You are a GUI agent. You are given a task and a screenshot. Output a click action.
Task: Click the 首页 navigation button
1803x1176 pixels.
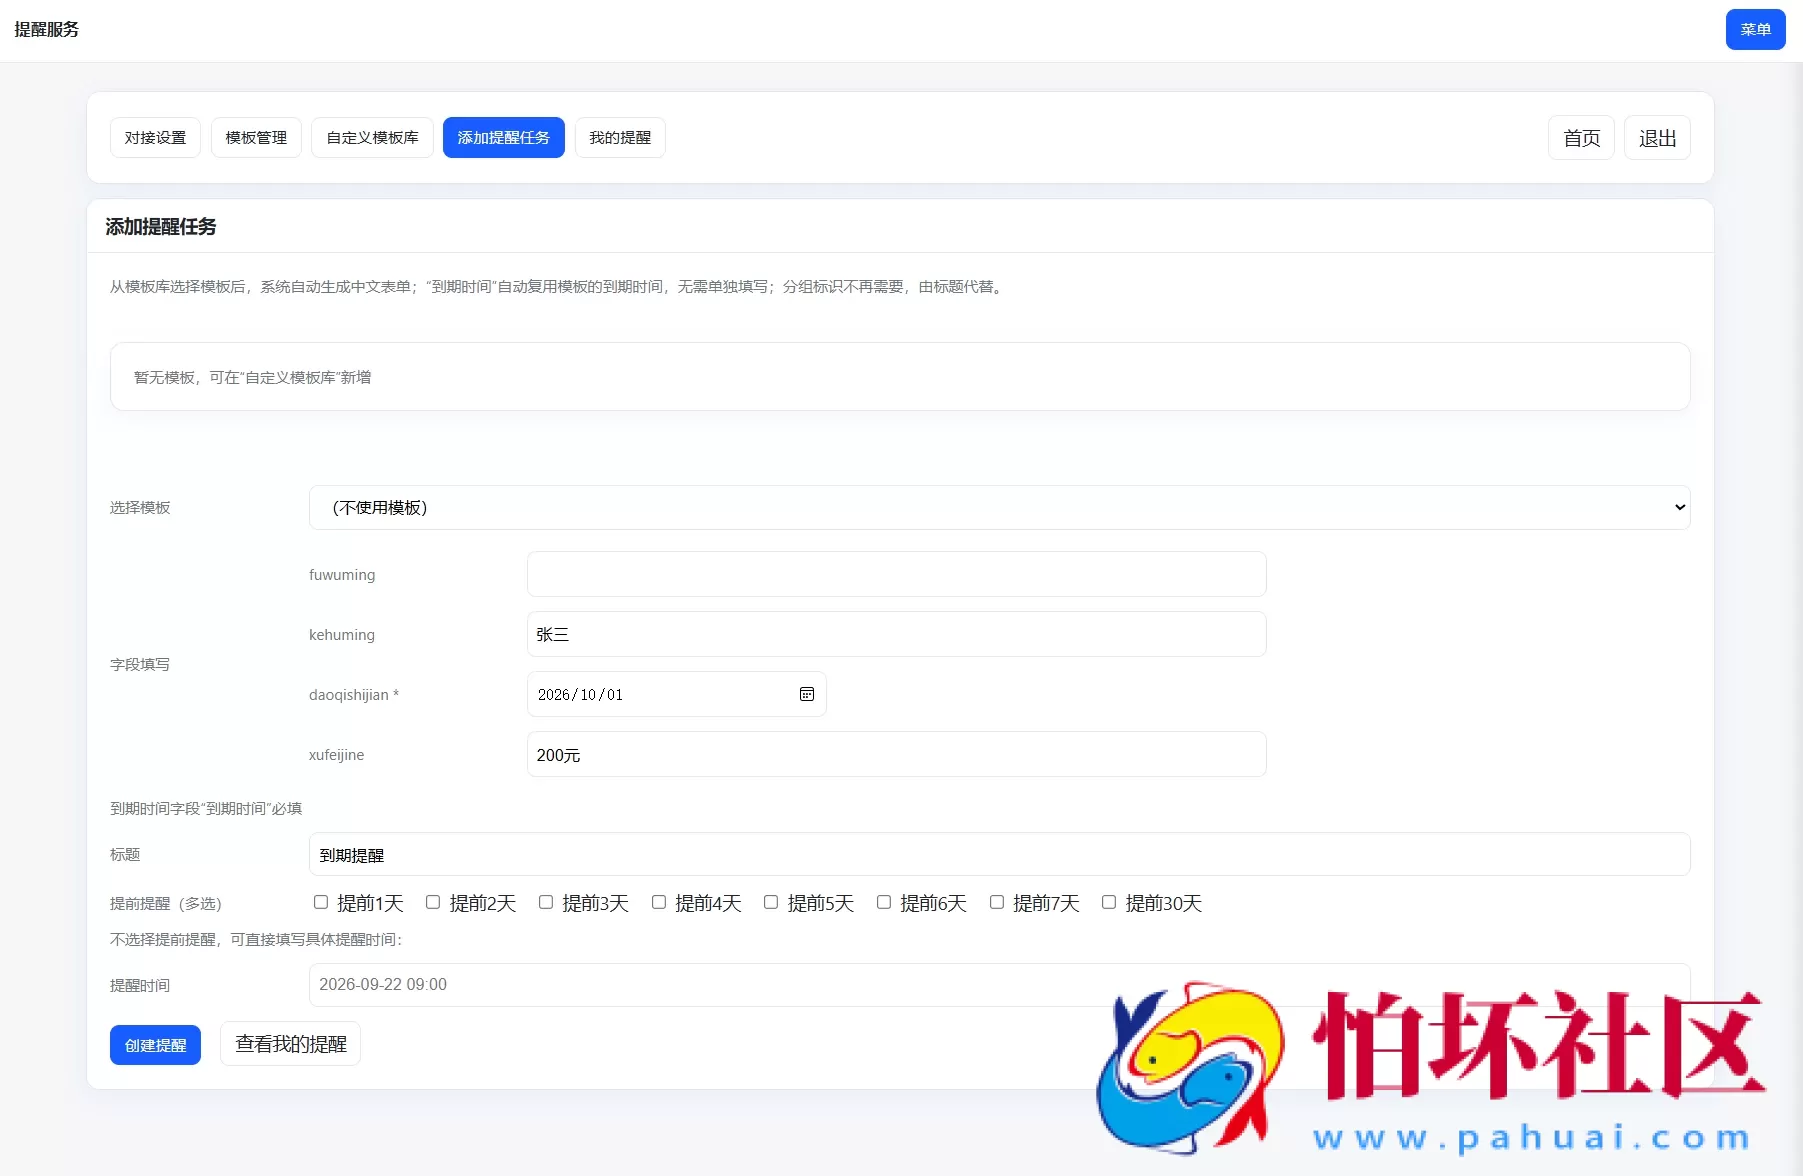pos(1580,137)
